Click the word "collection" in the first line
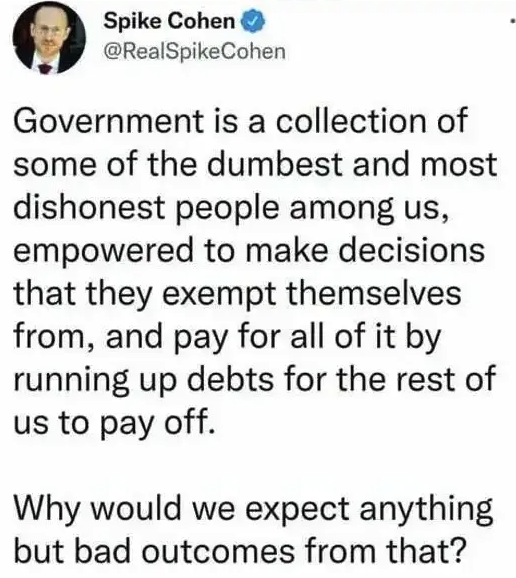This screenshot has height=578, width=516. (351, 121)
